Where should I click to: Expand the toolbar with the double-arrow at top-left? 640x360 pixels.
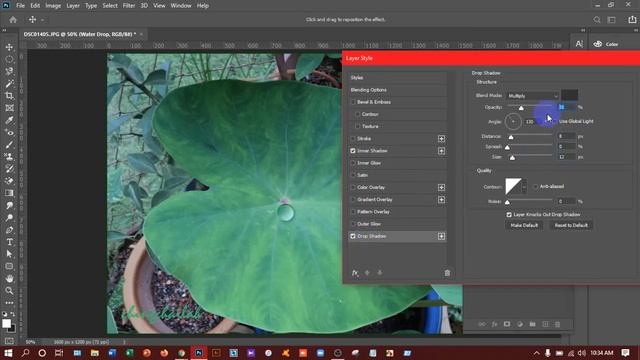click(4, 30)
